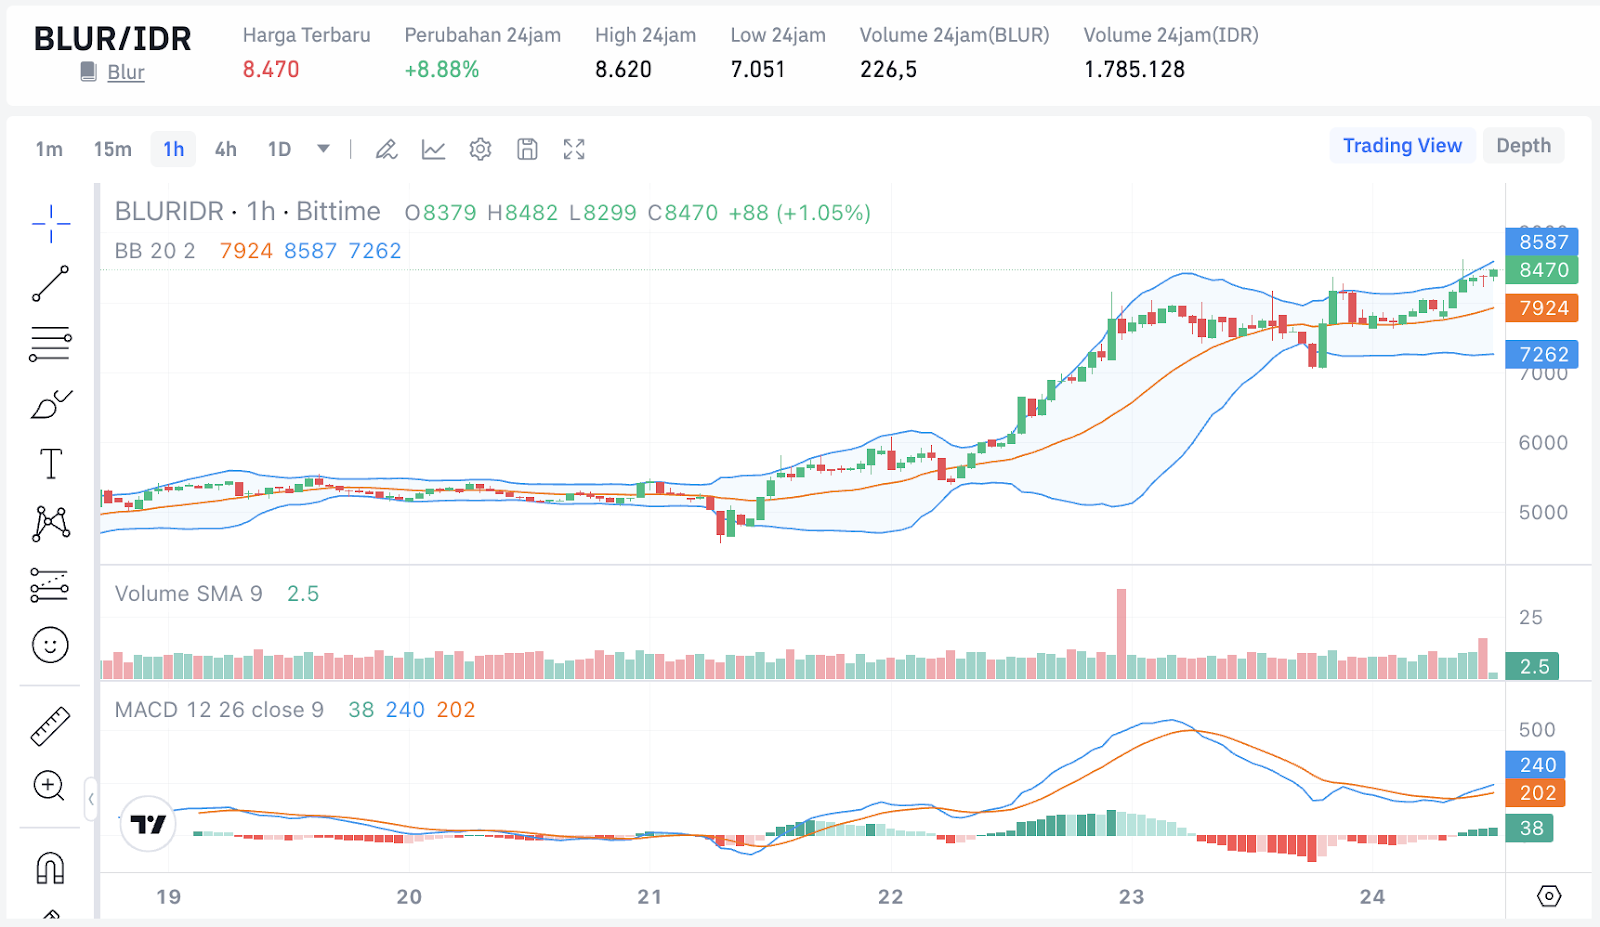Viewport: 1600px width, 927px height.
Task: Click the Volume 24jam(IDR) value 1.785.128
Action: [x=1134, y=70]
